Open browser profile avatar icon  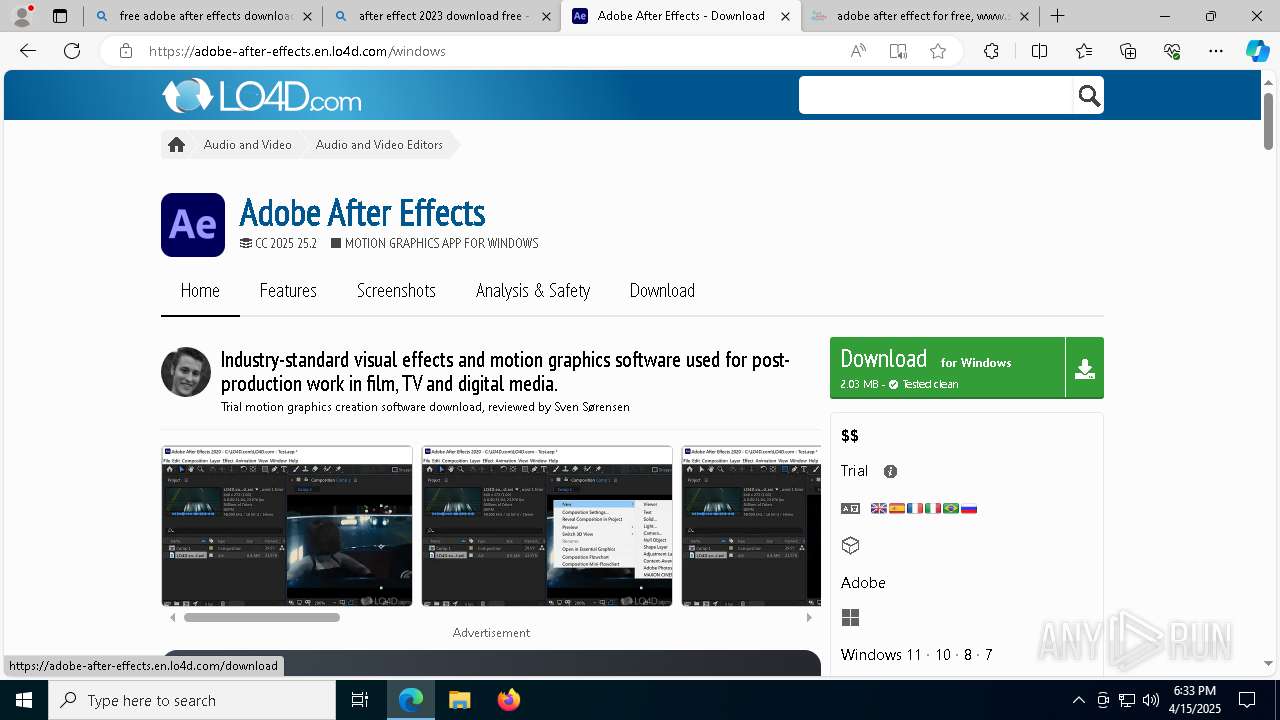(22, 16)
